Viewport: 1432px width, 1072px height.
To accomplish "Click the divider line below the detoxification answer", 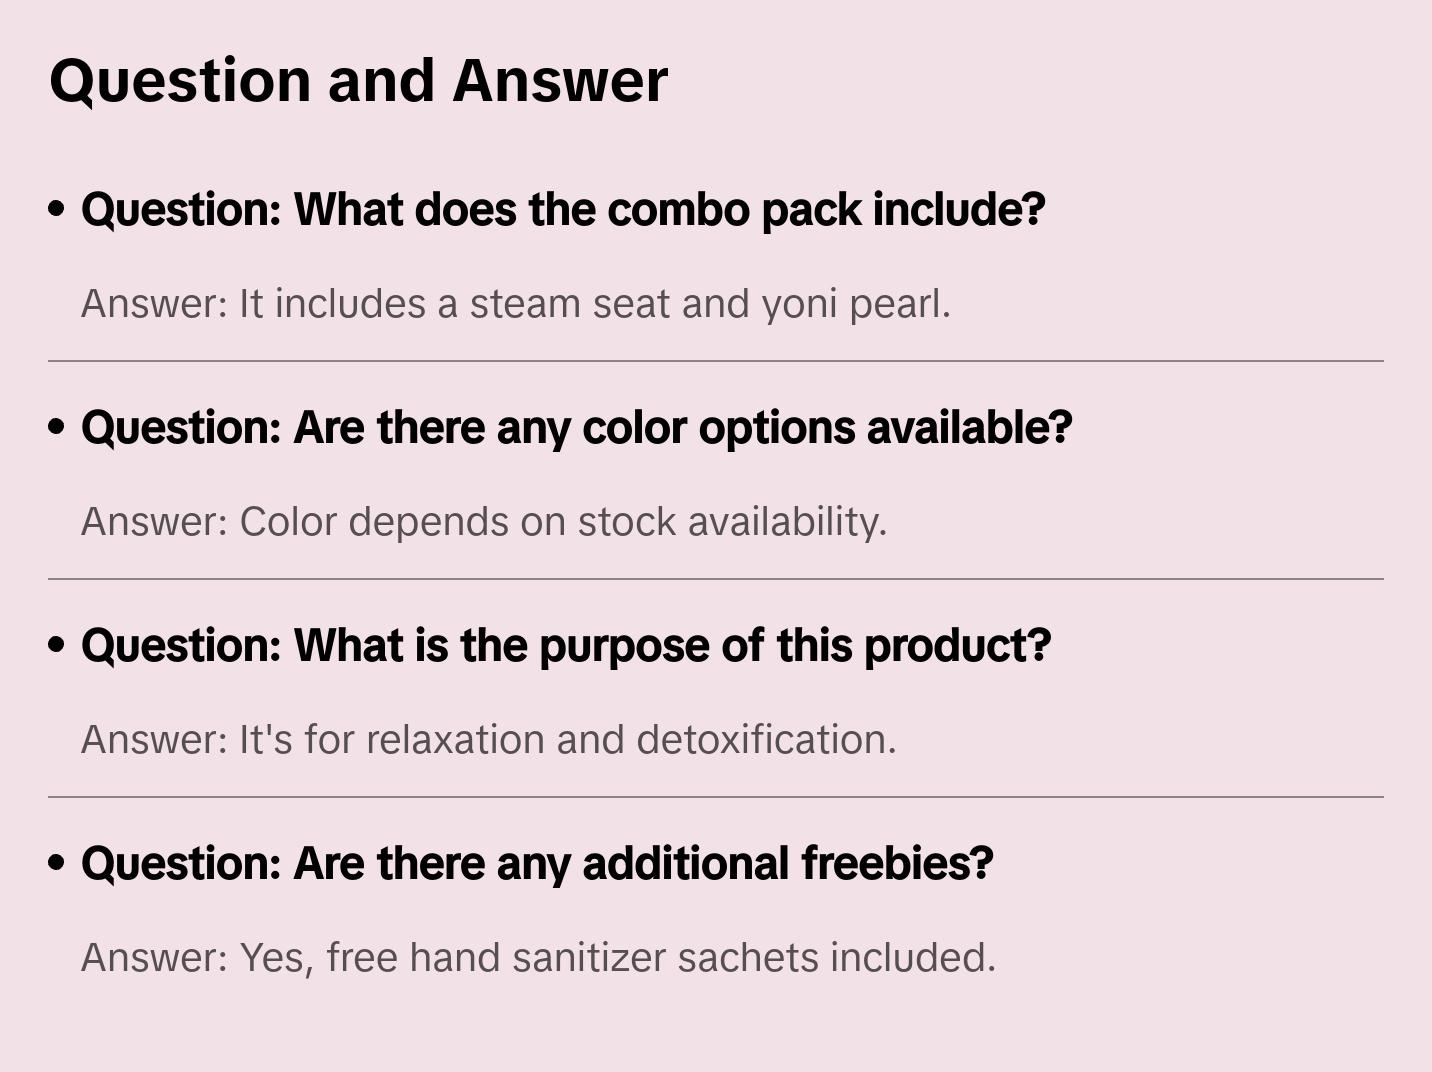I will point(716,797).
